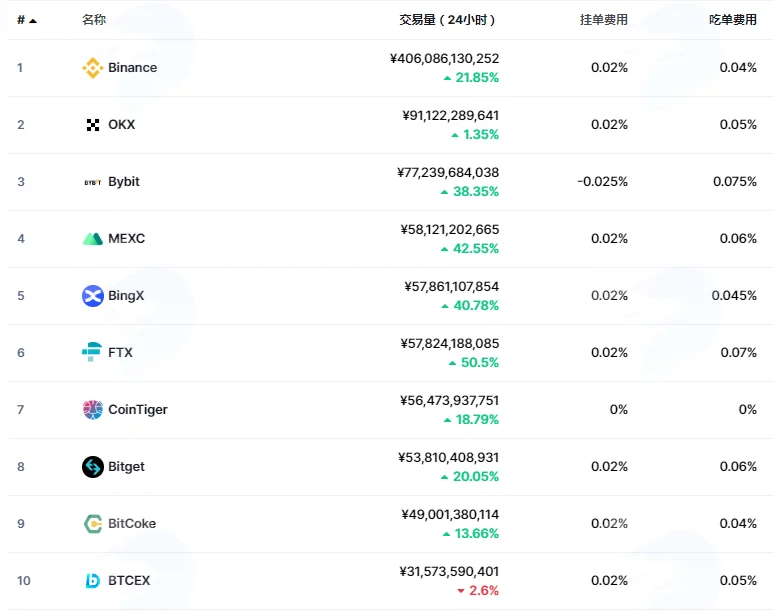Click OKX 1.35% change value
The image size is (774, 611).
(481, 135)
